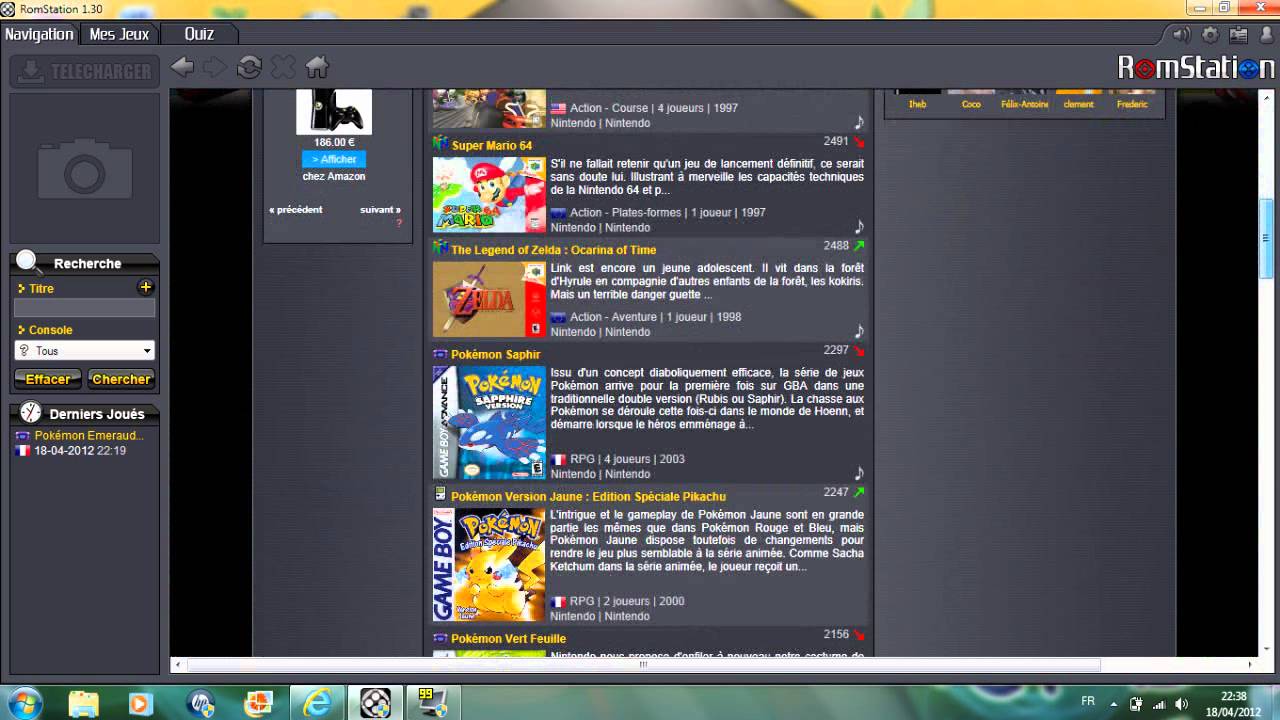Click the Effacer button

pos(48,379)
